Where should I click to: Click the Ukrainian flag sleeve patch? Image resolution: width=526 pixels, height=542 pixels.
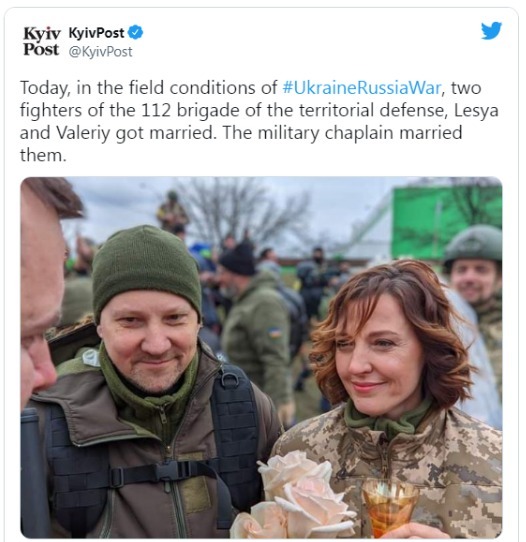click(x=275, y=333)
